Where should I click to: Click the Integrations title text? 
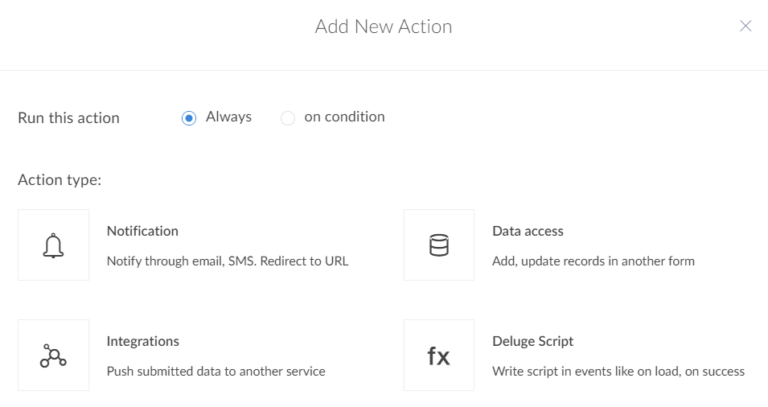[x=143, y=341]
